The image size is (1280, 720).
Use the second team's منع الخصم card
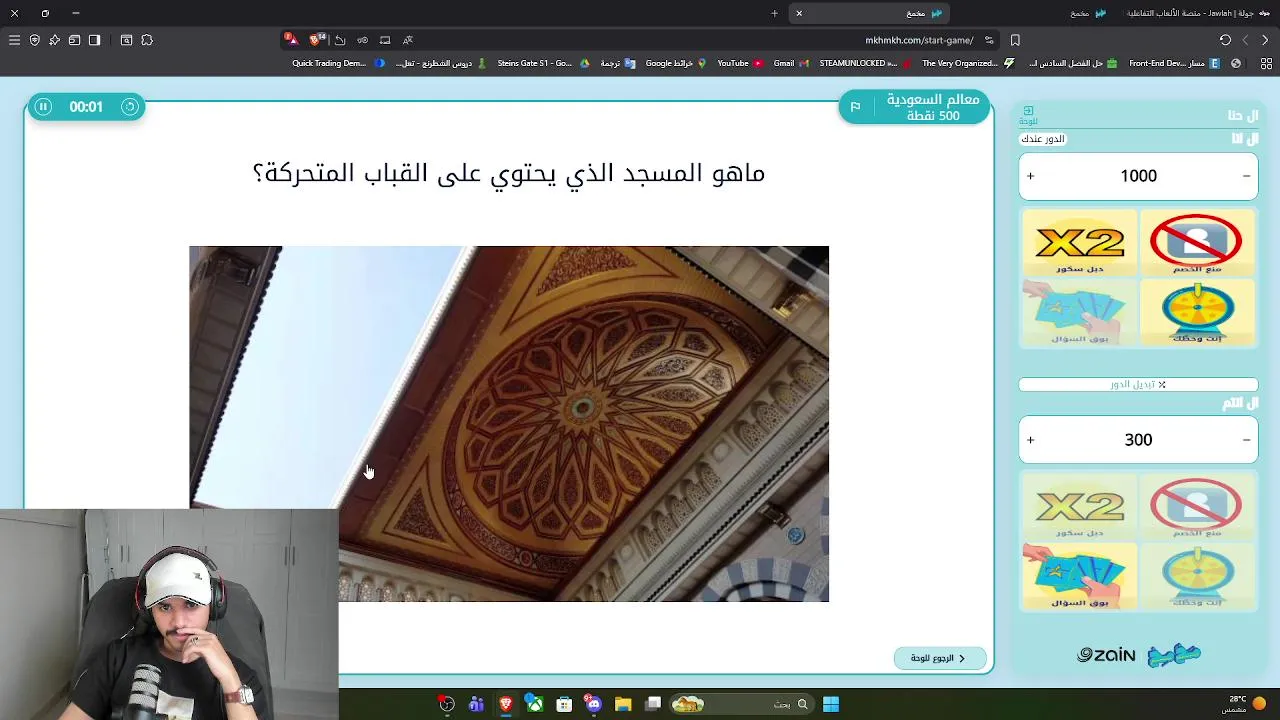pyautogui.click(x=1196, y=506)
